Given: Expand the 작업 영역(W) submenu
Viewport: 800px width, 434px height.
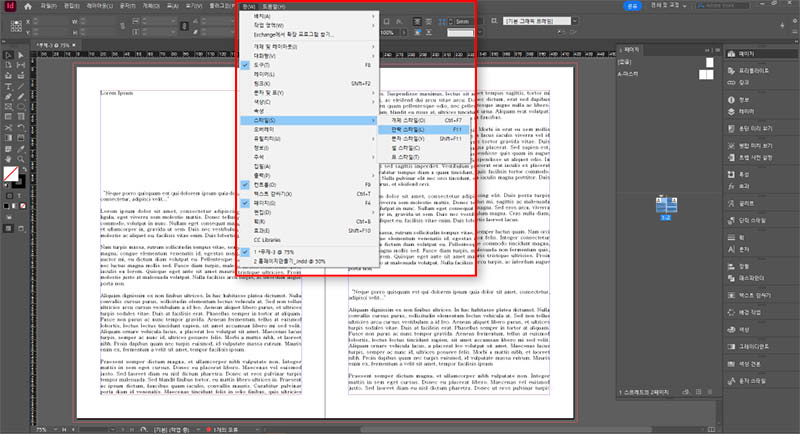Looking at the screenshot, I should point(309,25).
